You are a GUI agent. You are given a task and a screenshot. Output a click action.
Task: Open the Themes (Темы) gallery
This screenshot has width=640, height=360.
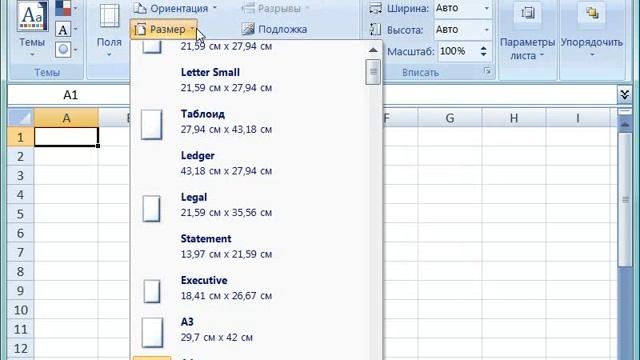click(x=32, y=30)
